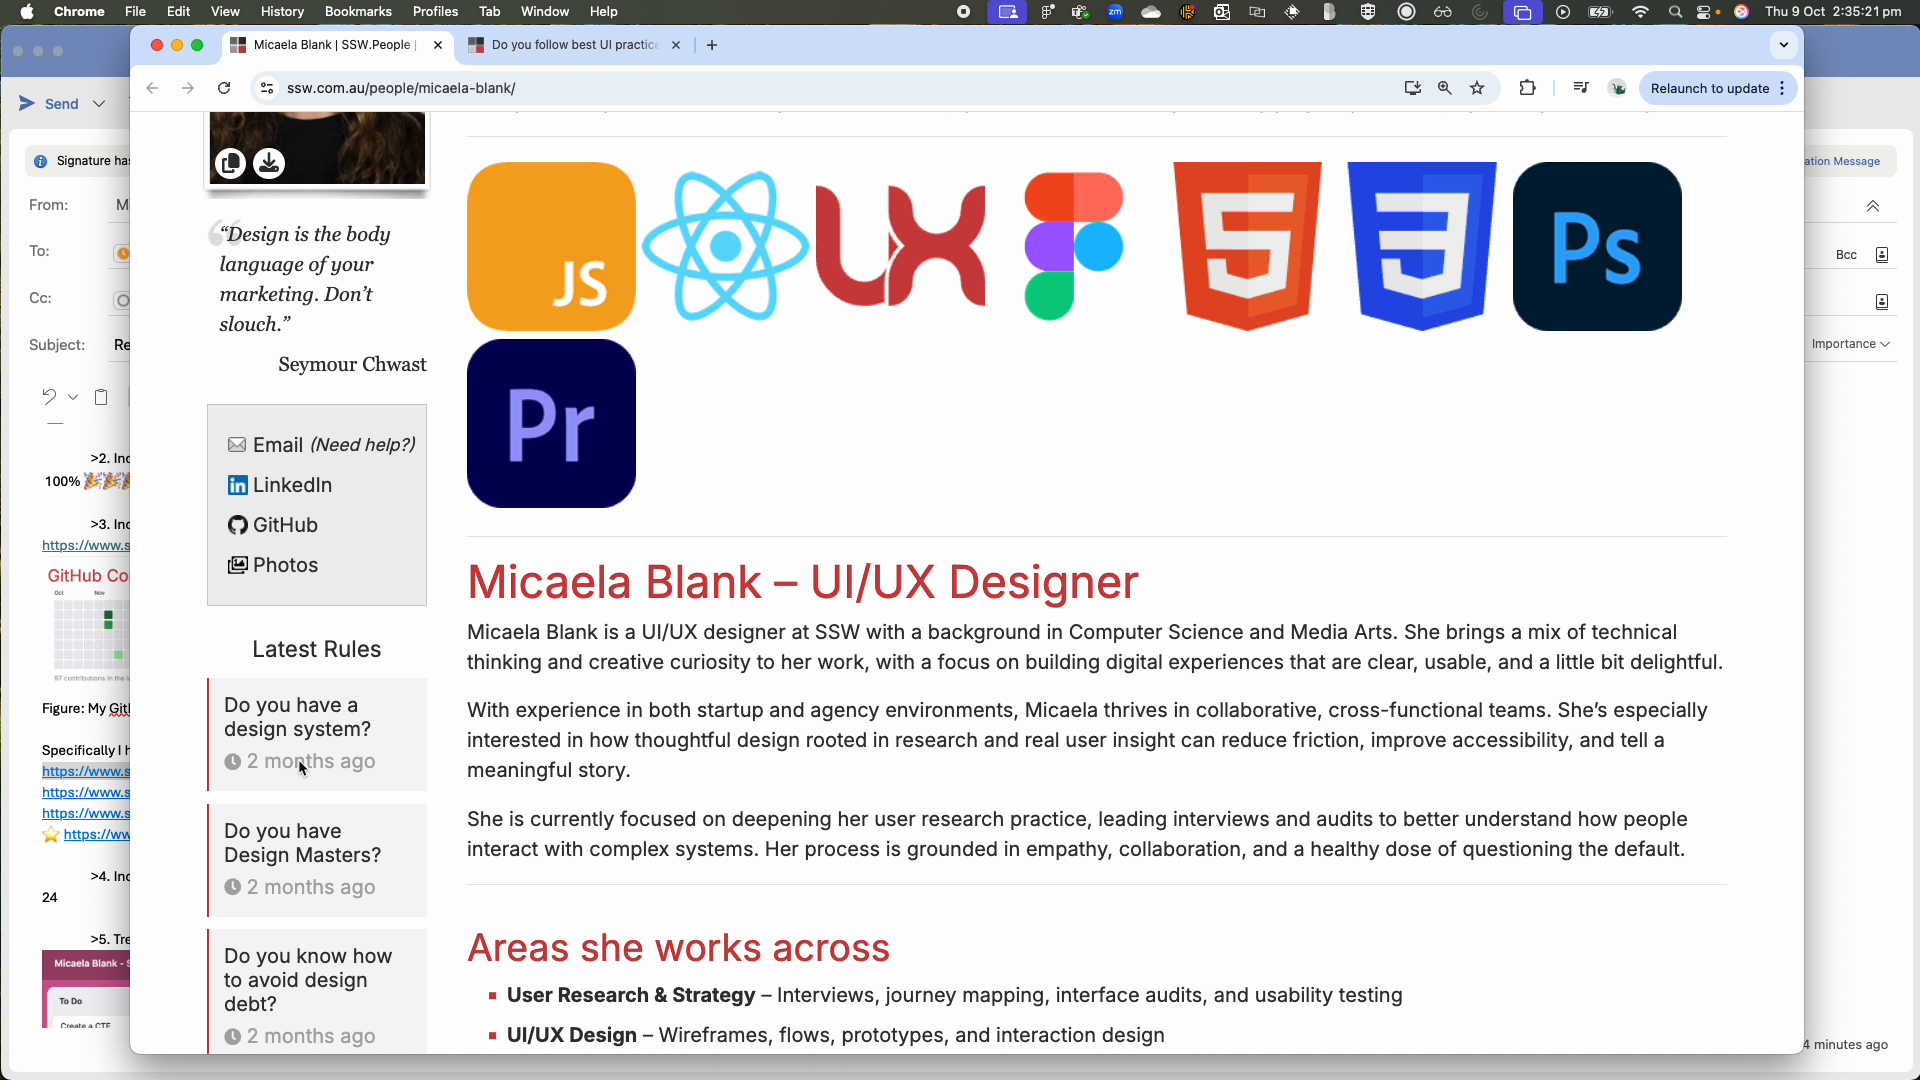
Task: Open Spotlight search from the menu bar
Action: coord(1675,12)
